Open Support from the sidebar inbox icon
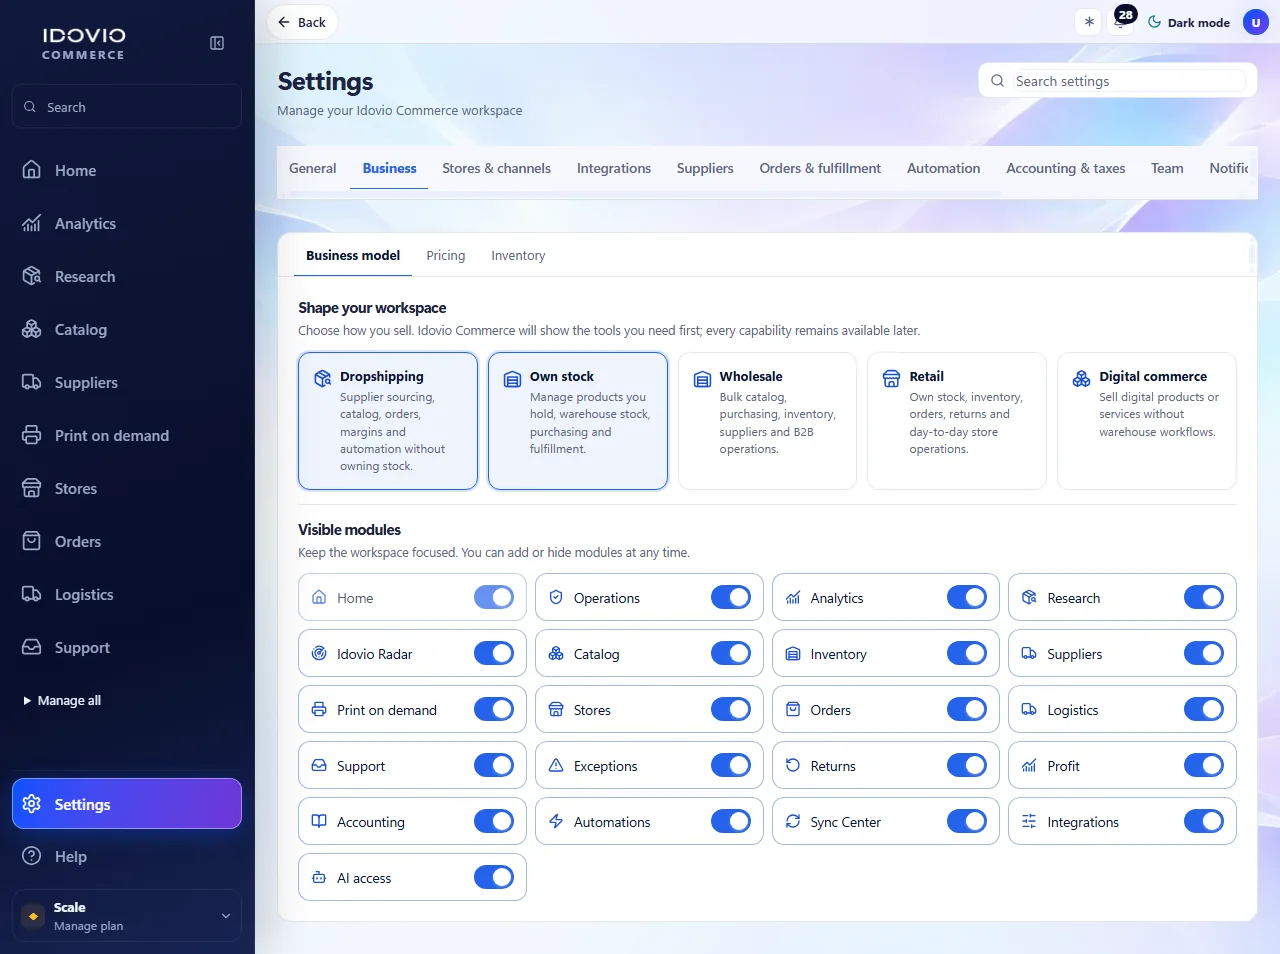This screenshot has width=1280, height=954. pos(32,647)
